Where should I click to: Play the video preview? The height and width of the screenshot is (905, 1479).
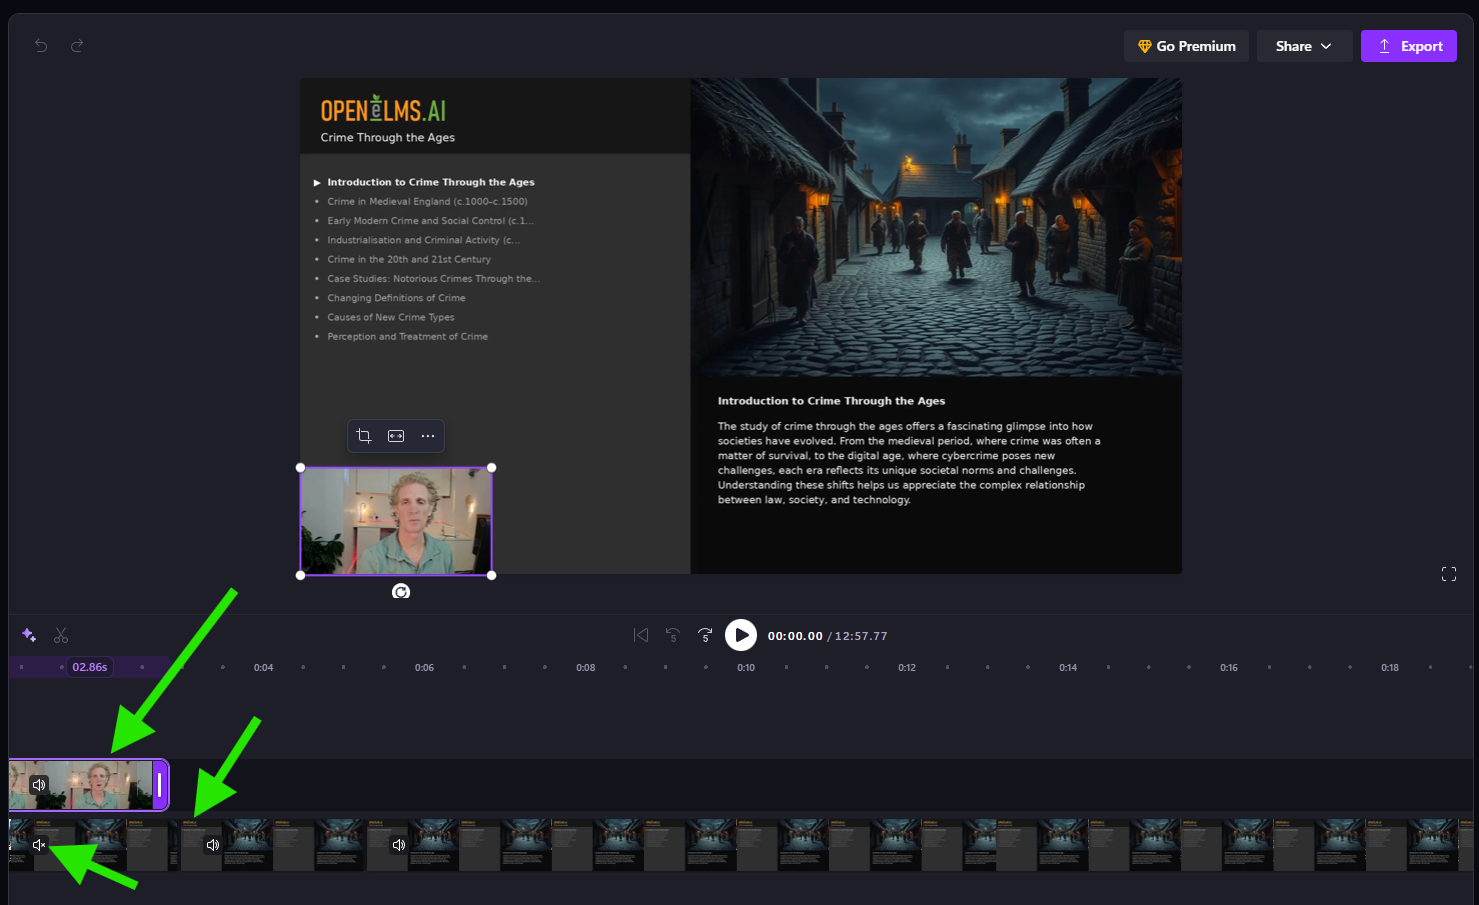(x=741, y=635)
